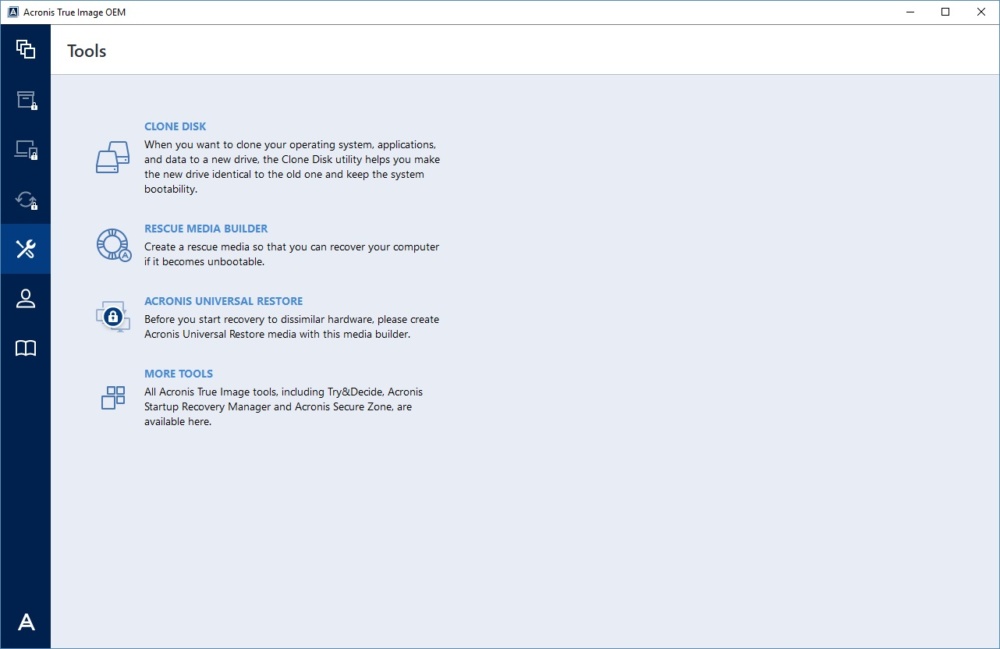The width and height of the screenshot is (1000, 649).
Task: Click the More Tools squares icon
Action: pyautogui.click(x=113, y=397)
